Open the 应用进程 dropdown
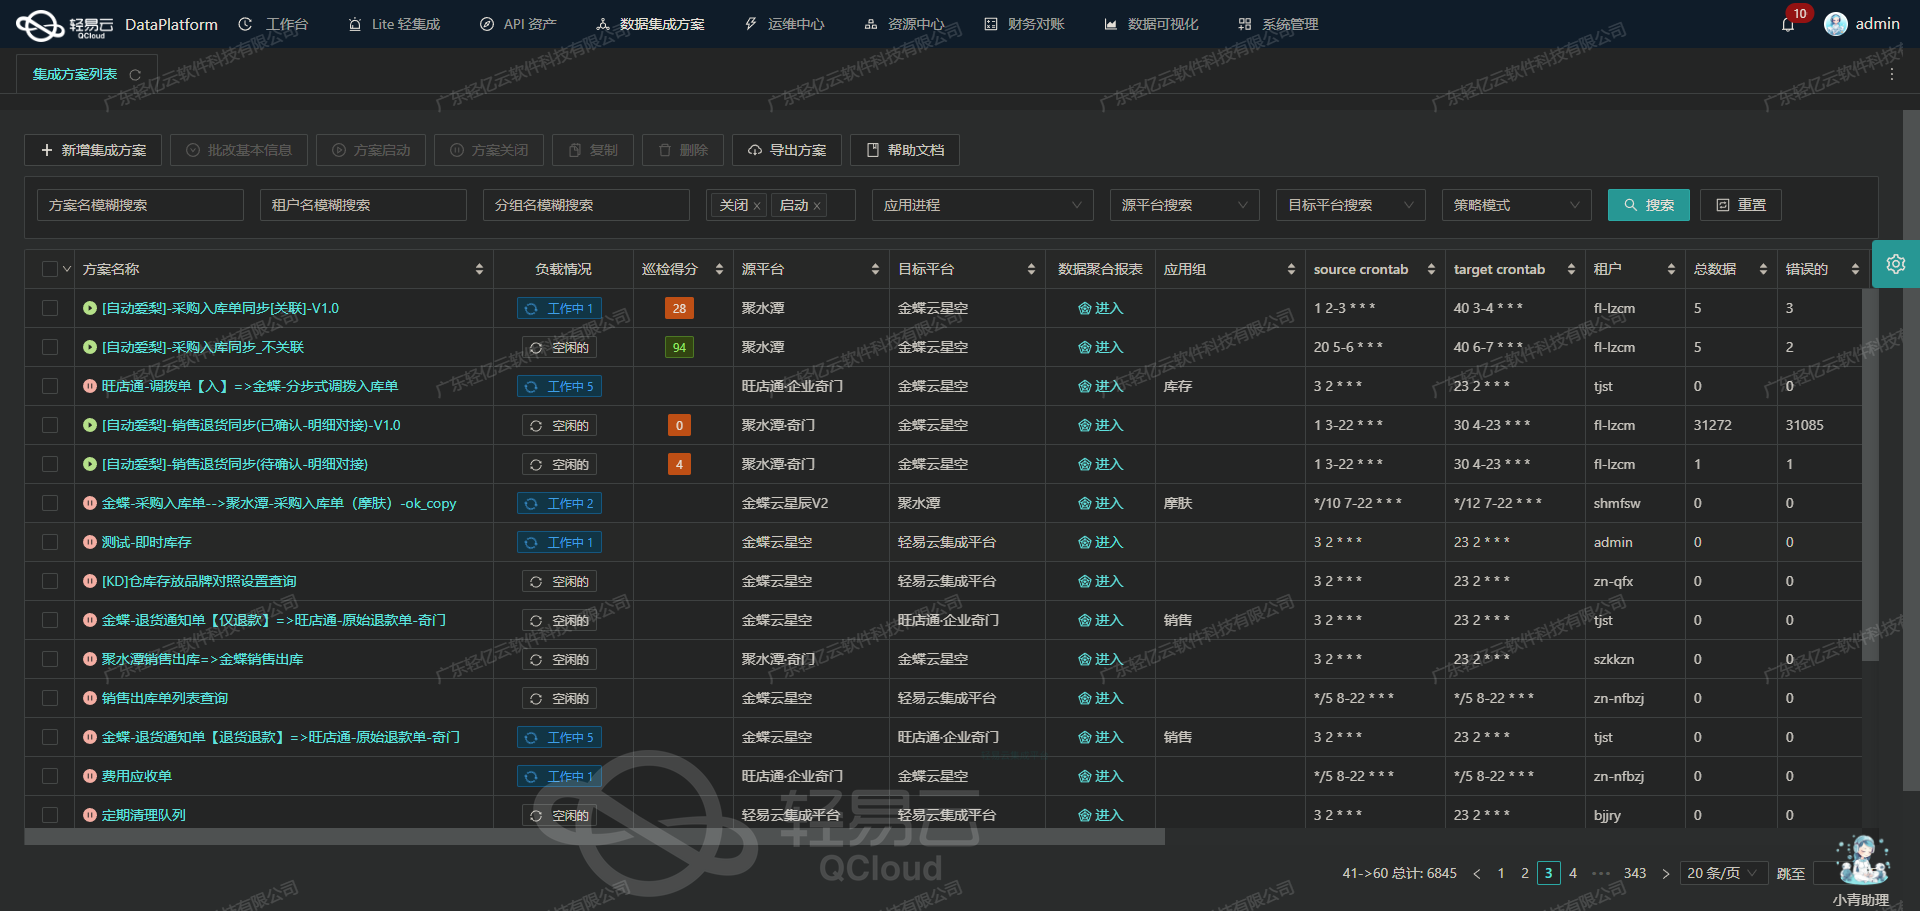The height and width of the screenshot is (911, 1920). [x=983, y=205]
